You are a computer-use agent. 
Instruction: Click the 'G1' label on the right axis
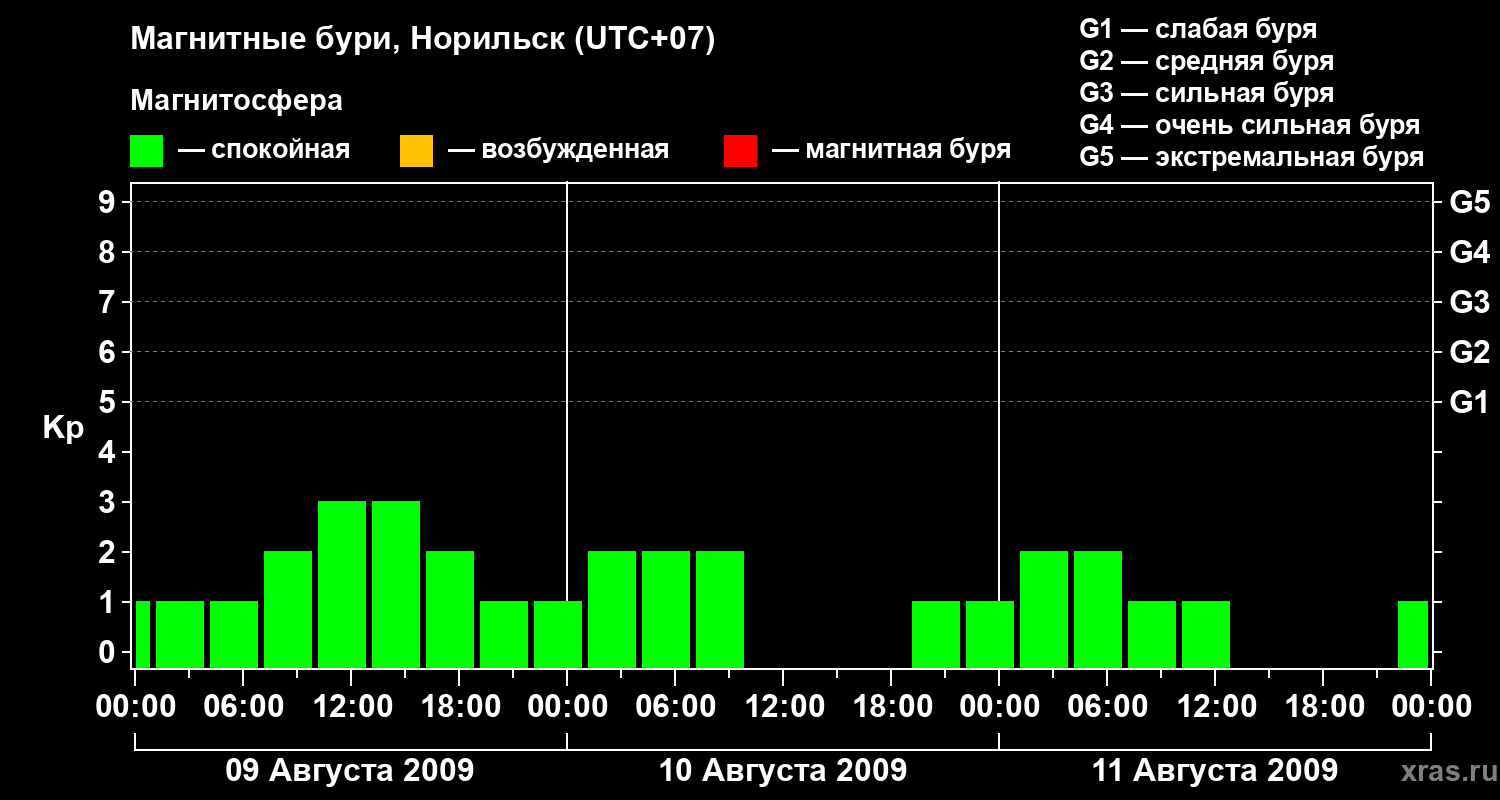pyautogui.click(x=1469, y=402)
